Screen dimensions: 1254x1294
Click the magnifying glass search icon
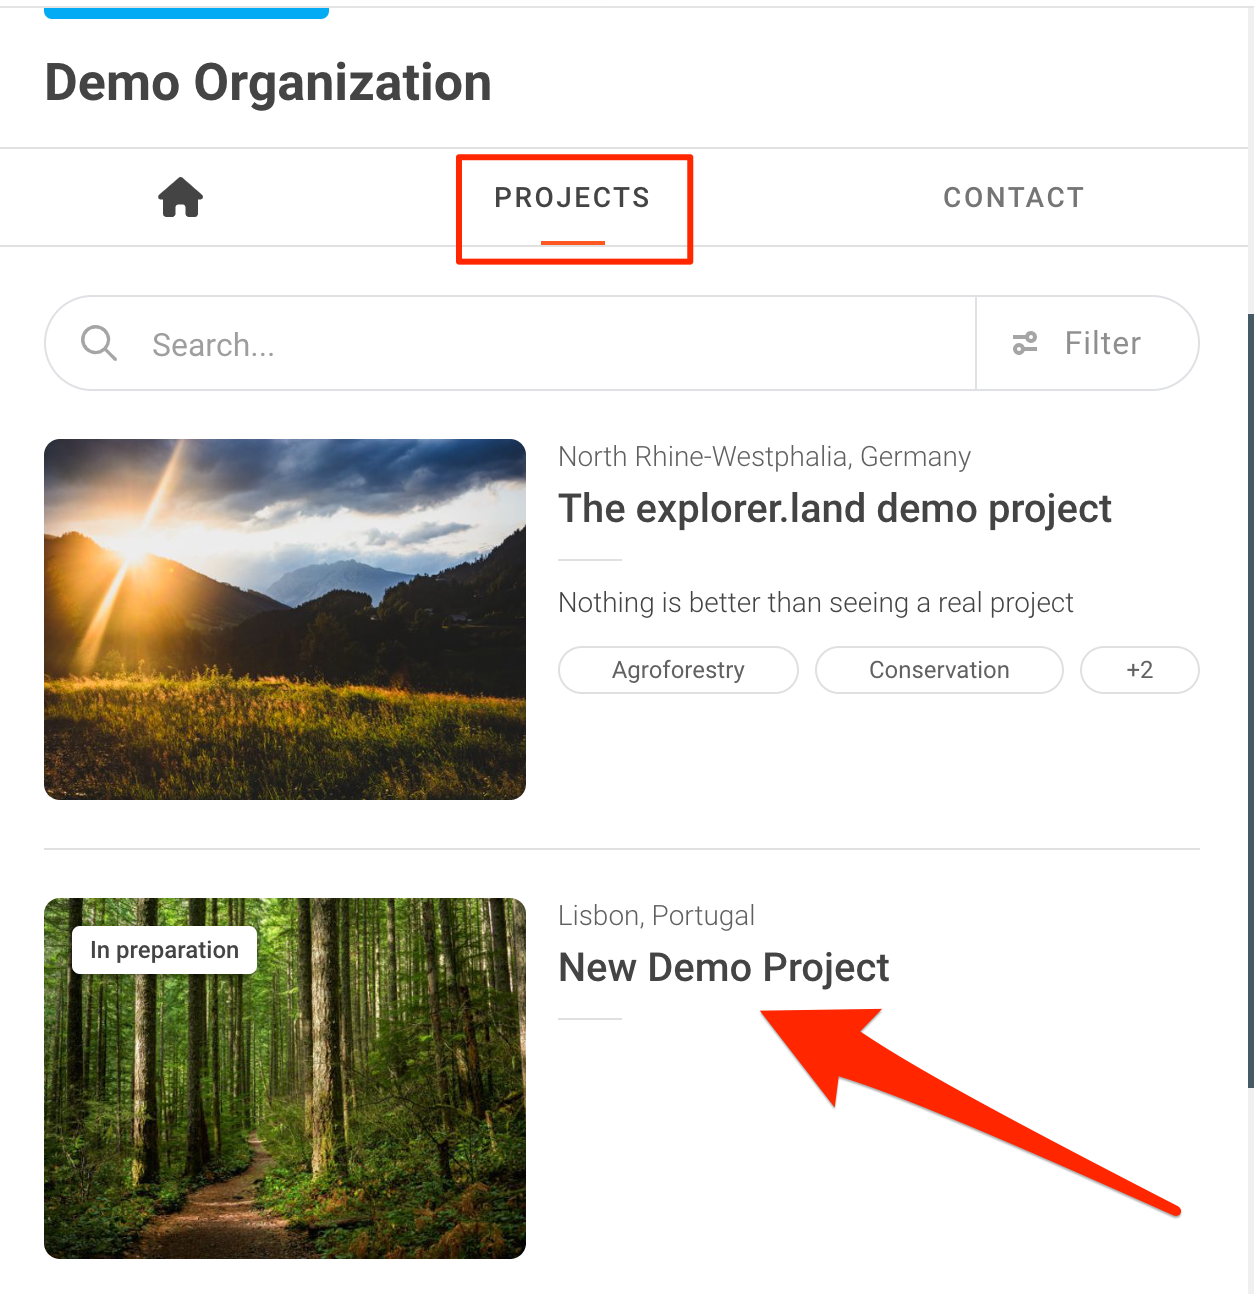pyautogui.click(x=99, y=343)
